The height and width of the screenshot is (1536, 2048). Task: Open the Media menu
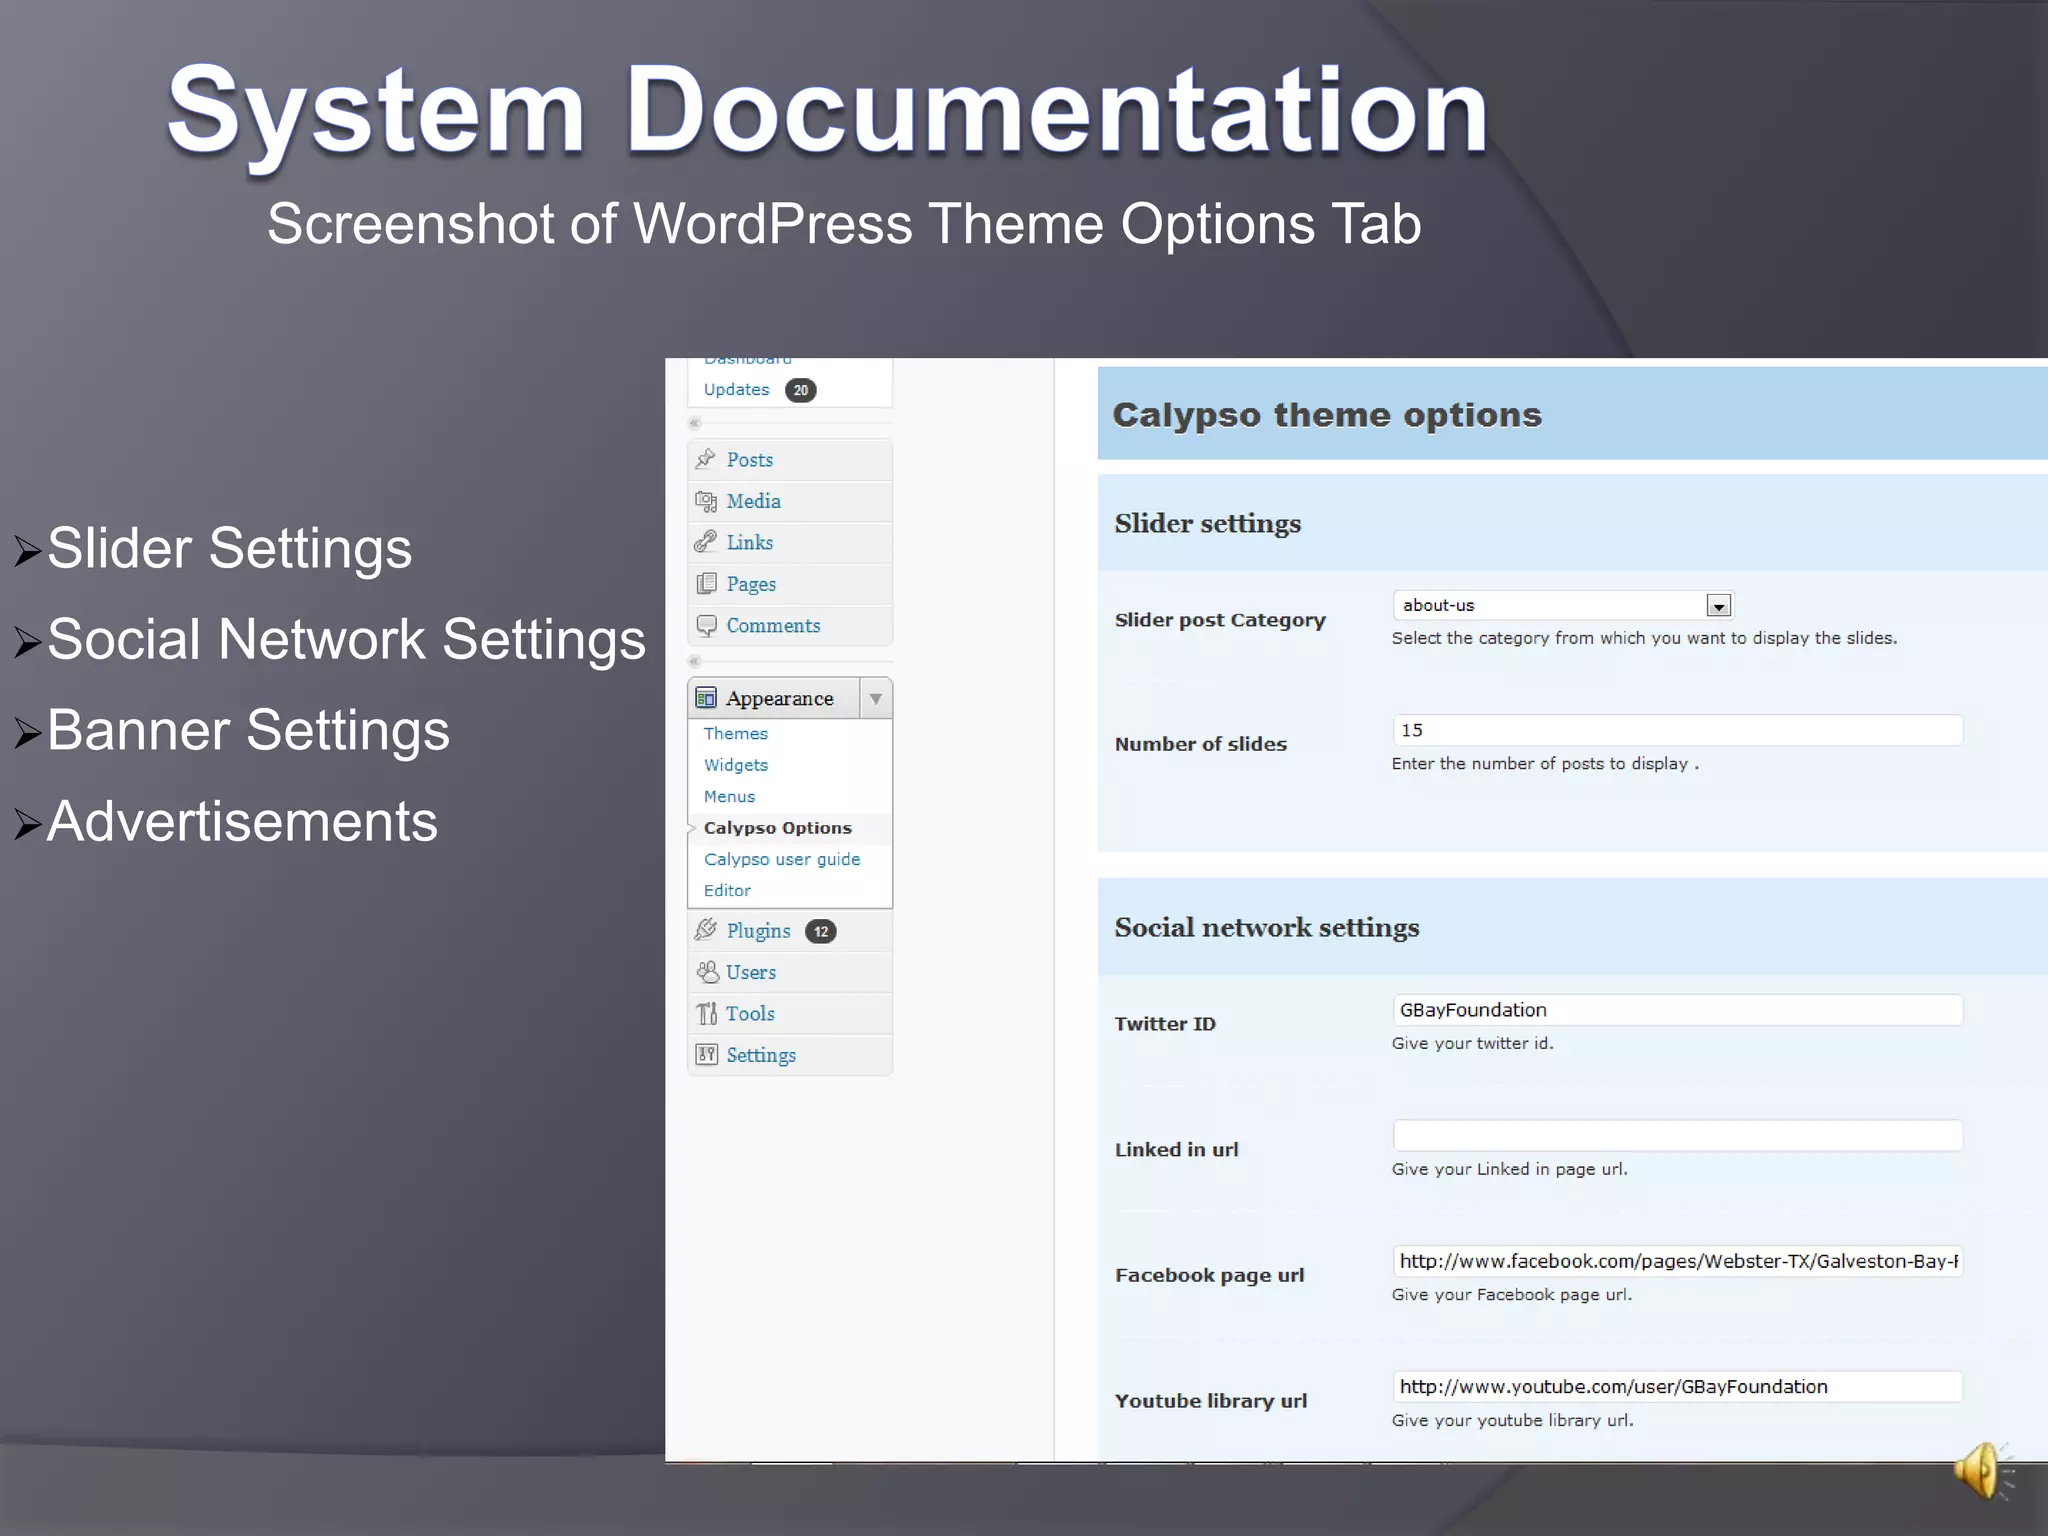(790, 501)
